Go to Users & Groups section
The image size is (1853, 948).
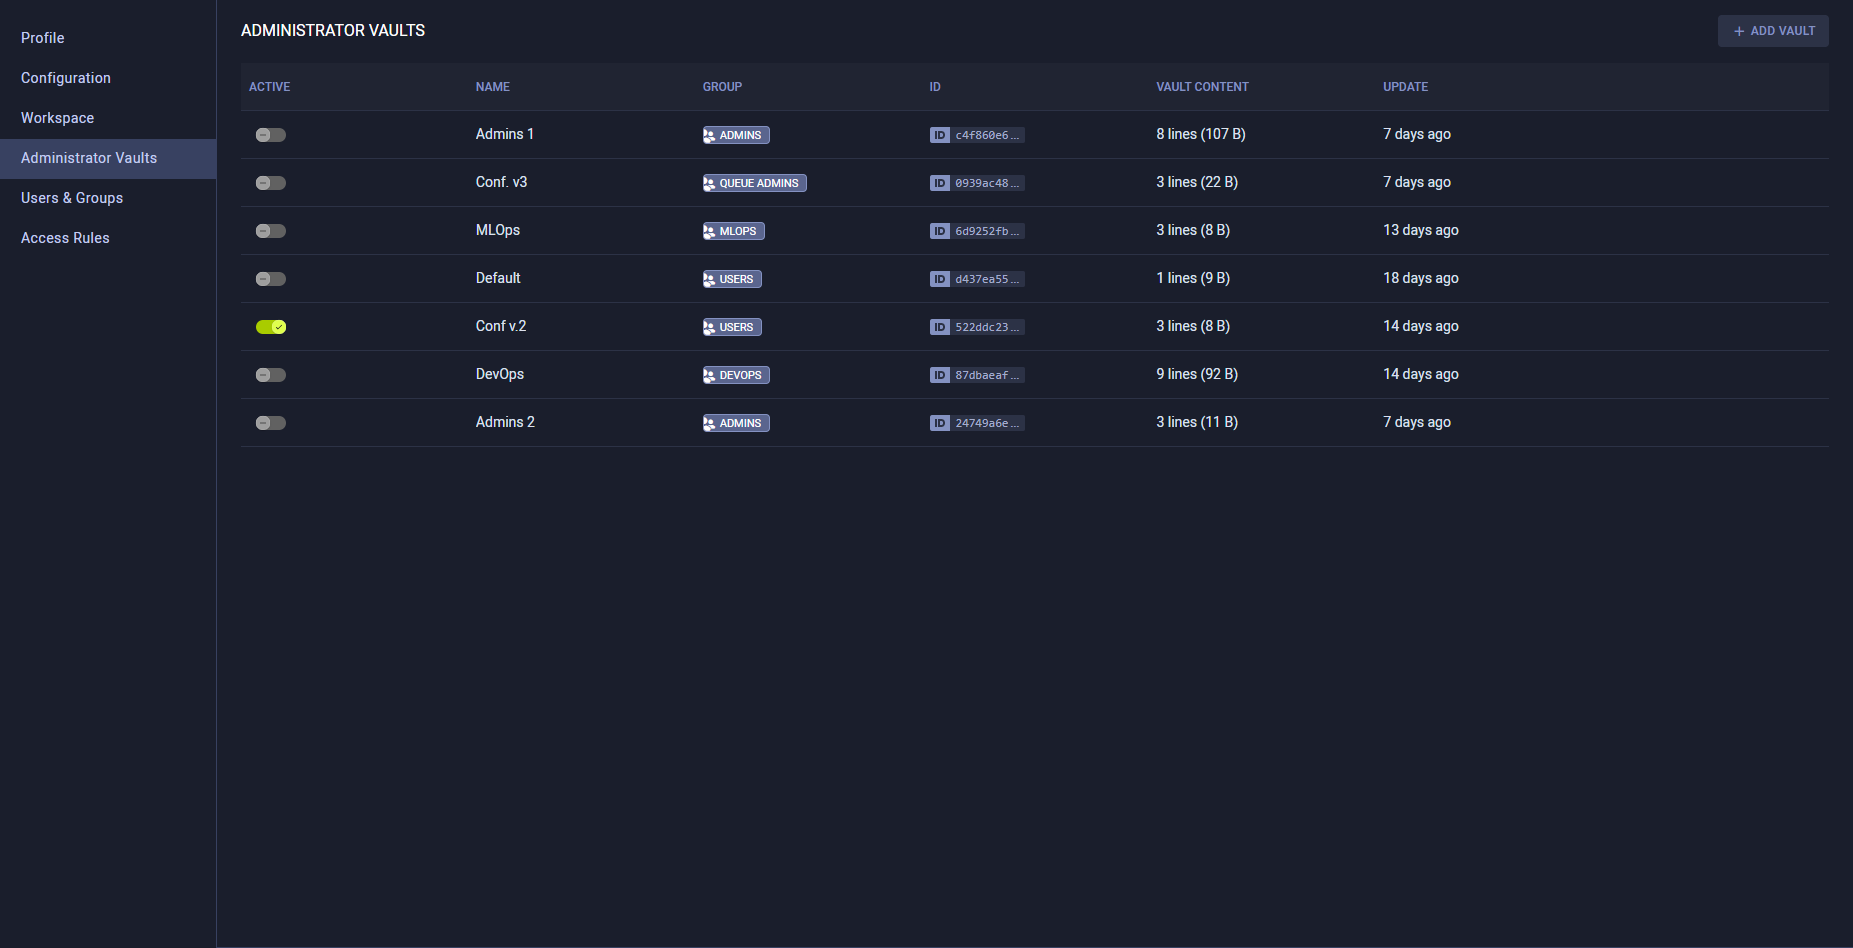coord(72,198)
